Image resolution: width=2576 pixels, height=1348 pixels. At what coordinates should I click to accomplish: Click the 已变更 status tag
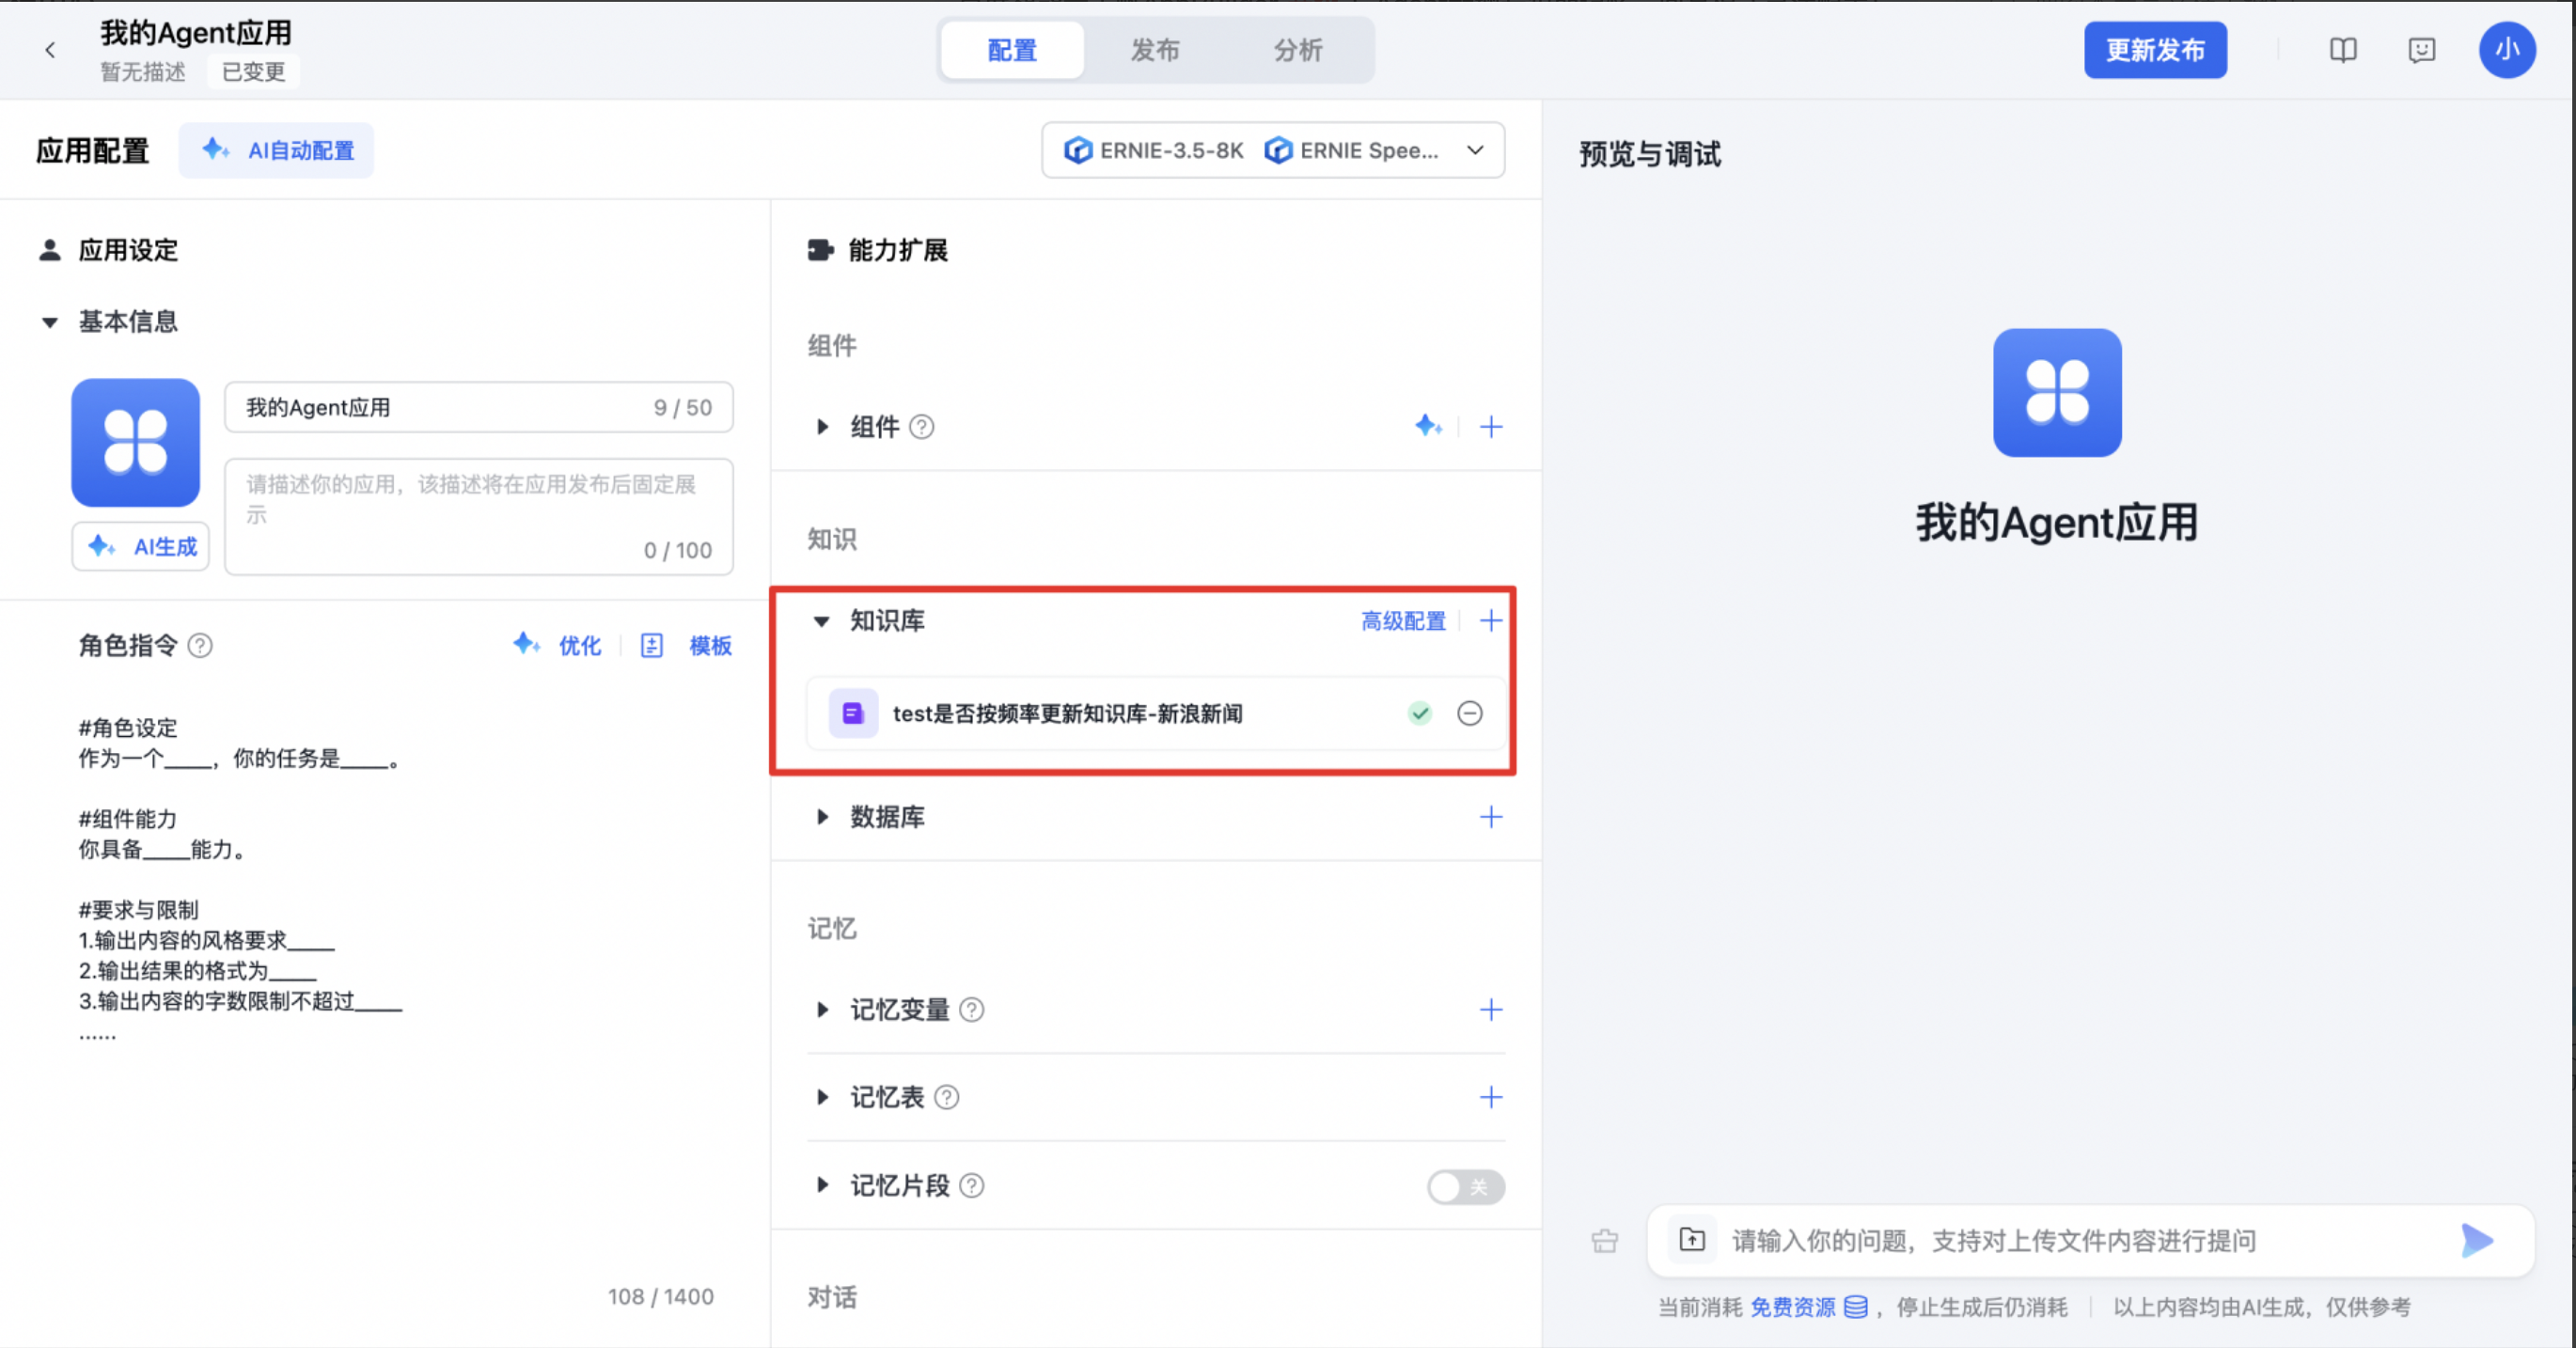coord(253,71)
